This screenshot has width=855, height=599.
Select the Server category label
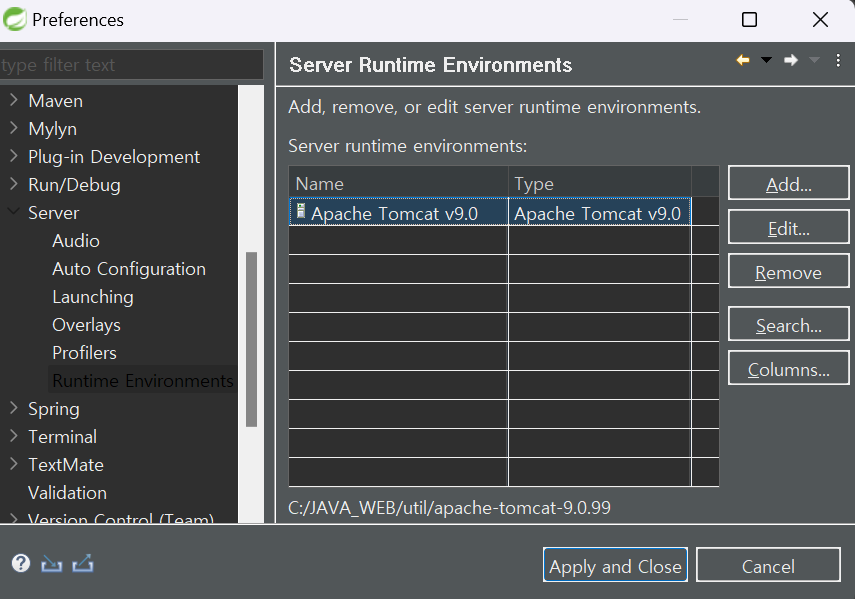tap(53, 213)
